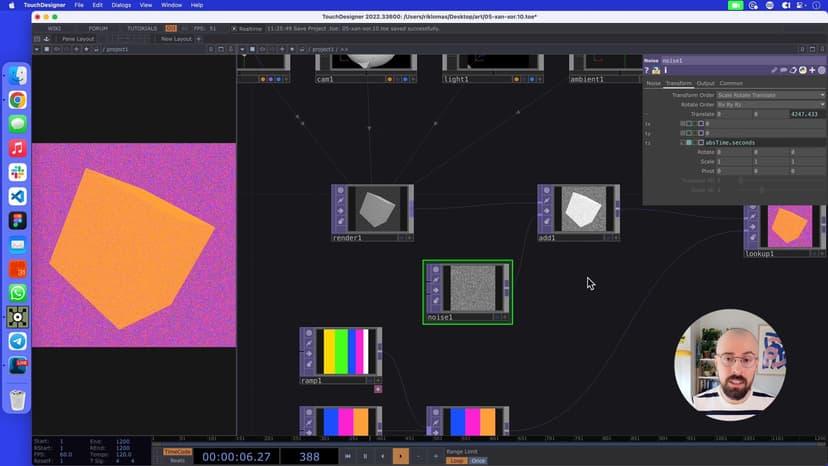Click the play forward button in transport
This screenshot has width=828, height=466.
tap(400, 456)
